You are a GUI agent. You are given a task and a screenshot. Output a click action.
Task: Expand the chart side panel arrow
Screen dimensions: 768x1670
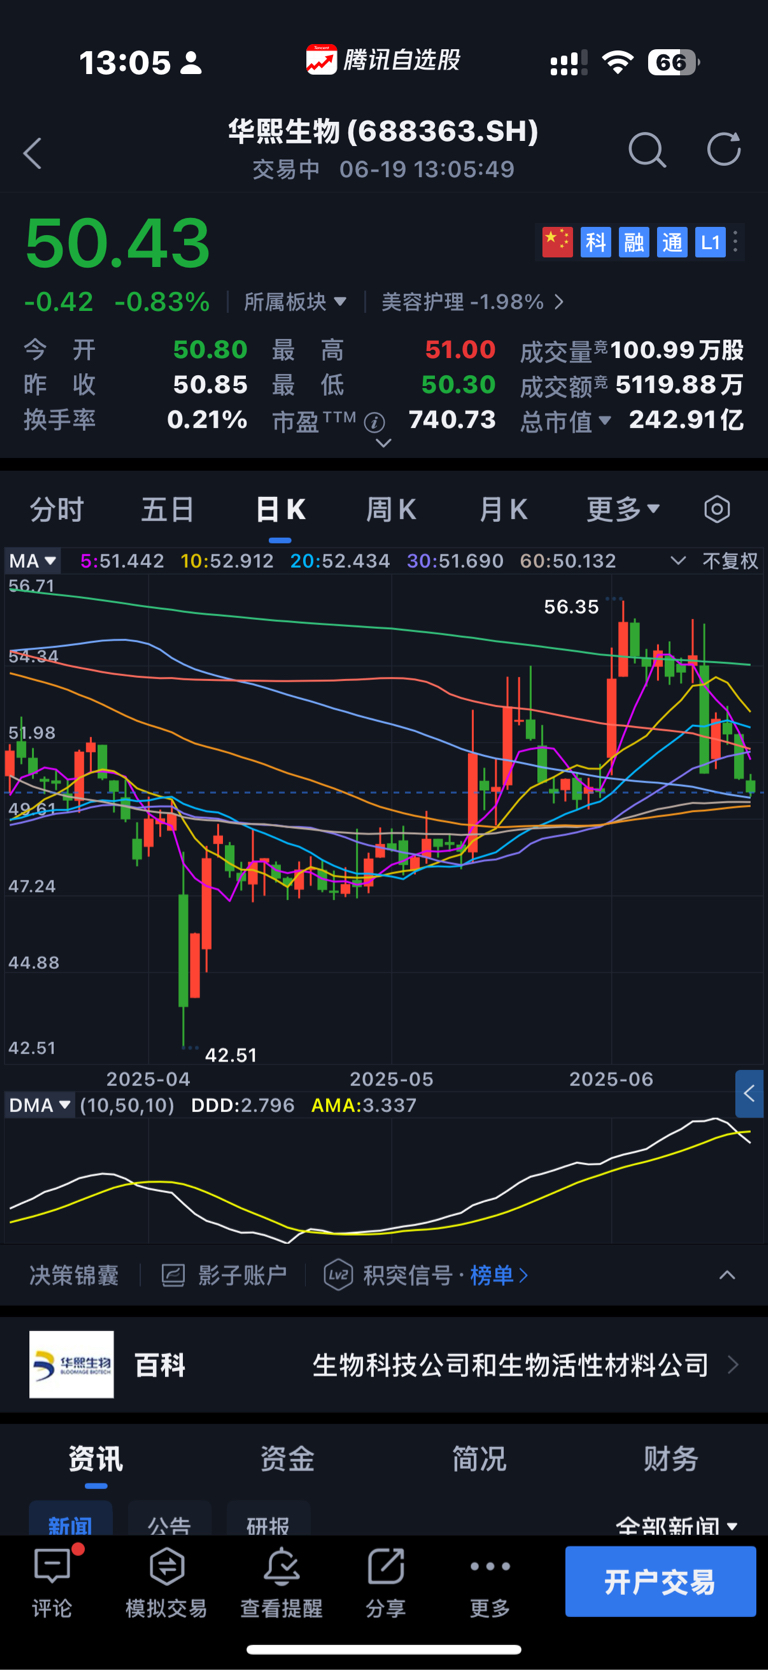(750, 1093)
